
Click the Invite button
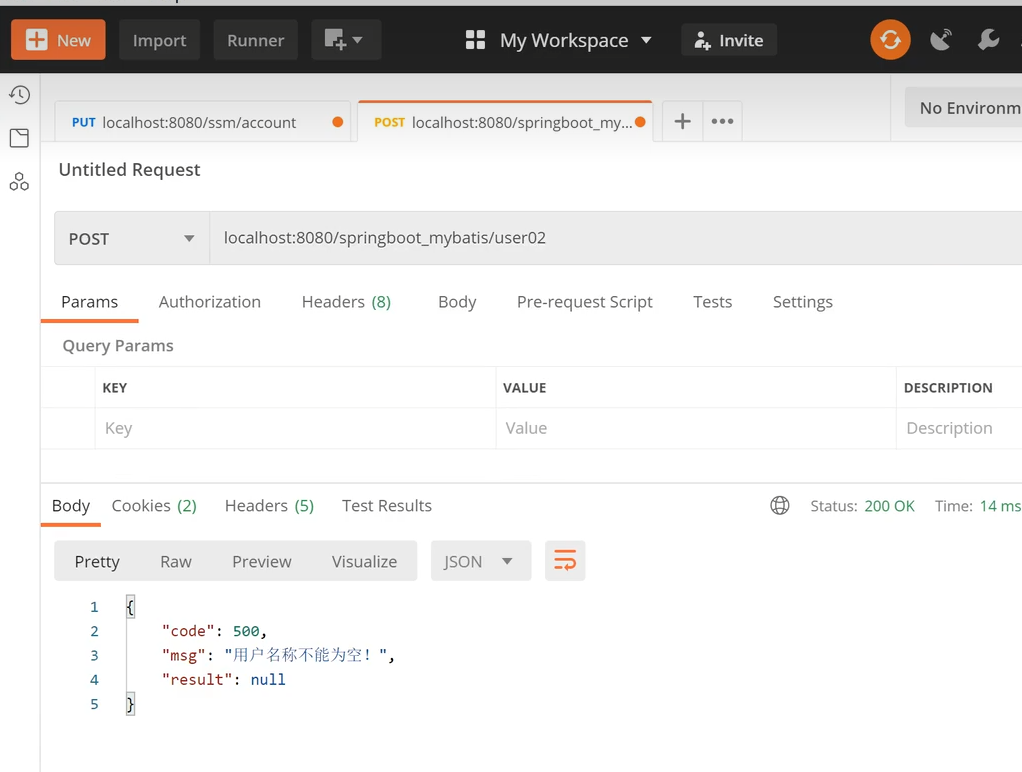click(729, 40)
